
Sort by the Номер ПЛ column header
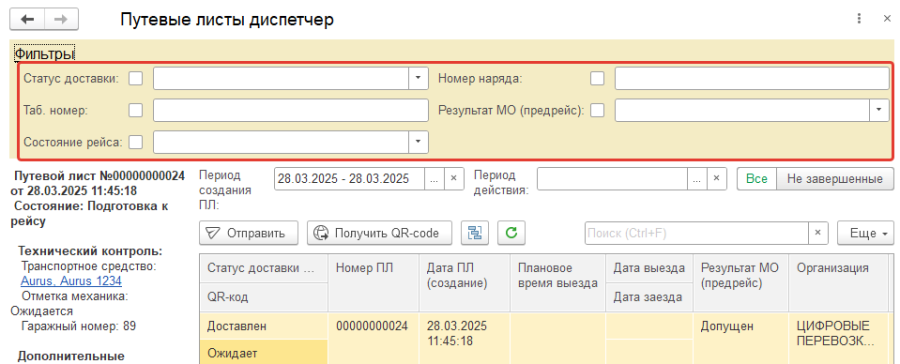pyautogui.click(x=373, y=283)
